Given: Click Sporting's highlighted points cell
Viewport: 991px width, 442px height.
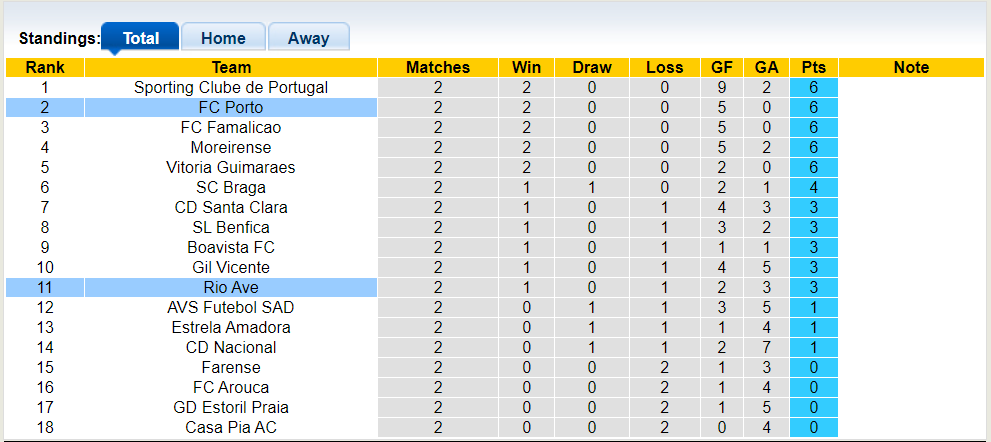Looking at the screenshot, I should pyautogui.click(x=813, y=88).
